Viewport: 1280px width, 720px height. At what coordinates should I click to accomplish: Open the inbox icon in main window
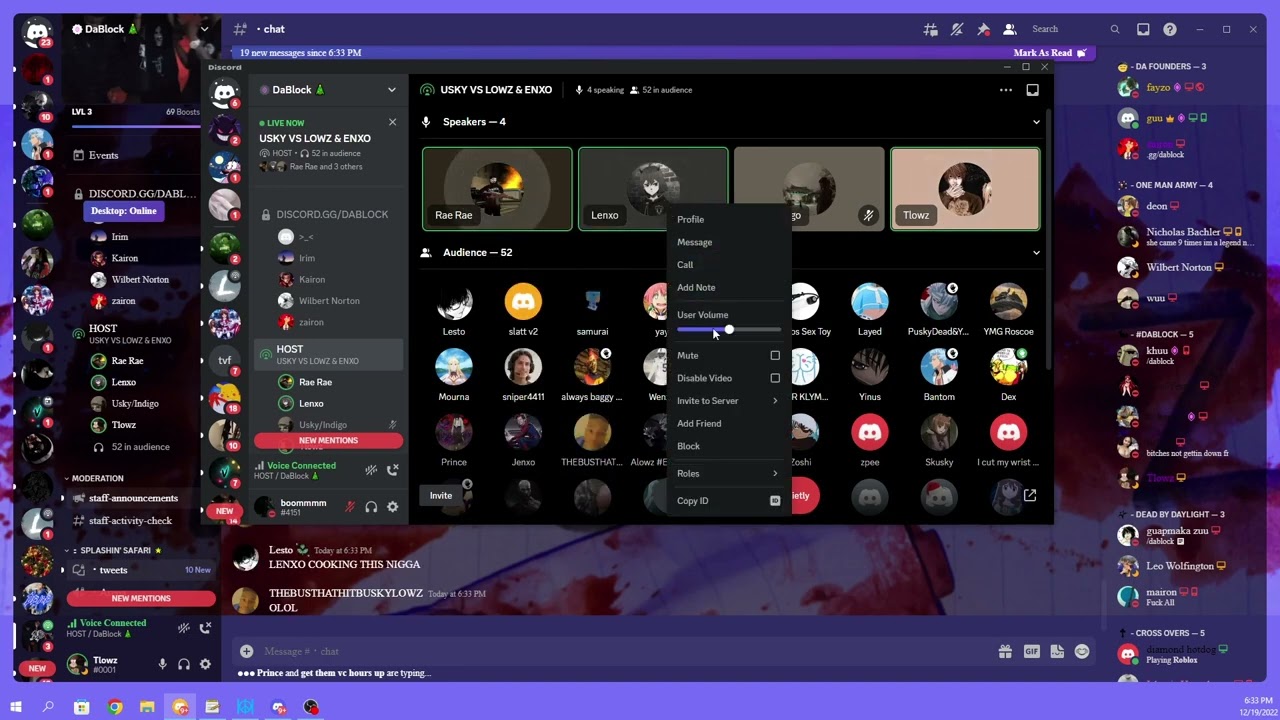pyautogui.click(x=1143, y=29)
